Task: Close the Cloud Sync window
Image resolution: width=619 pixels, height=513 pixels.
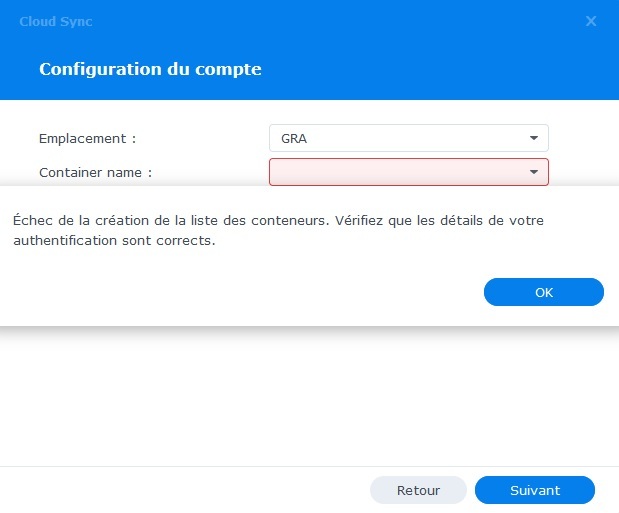Action: (591, 21)
